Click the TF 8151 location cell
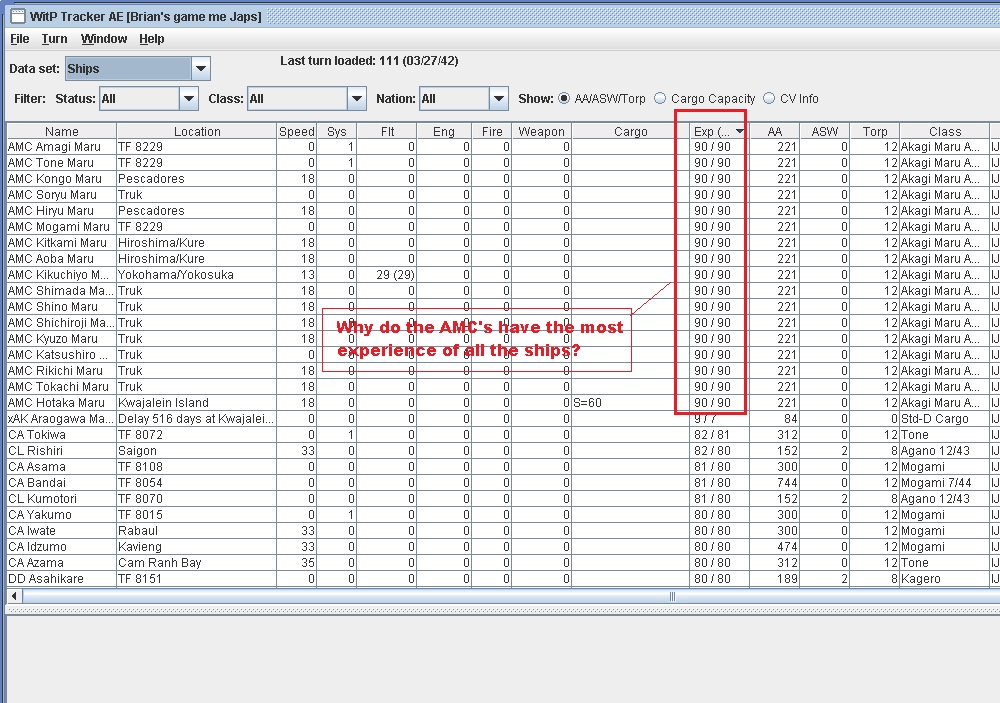The image size is (1000, 703). click(x=197, y=579)
